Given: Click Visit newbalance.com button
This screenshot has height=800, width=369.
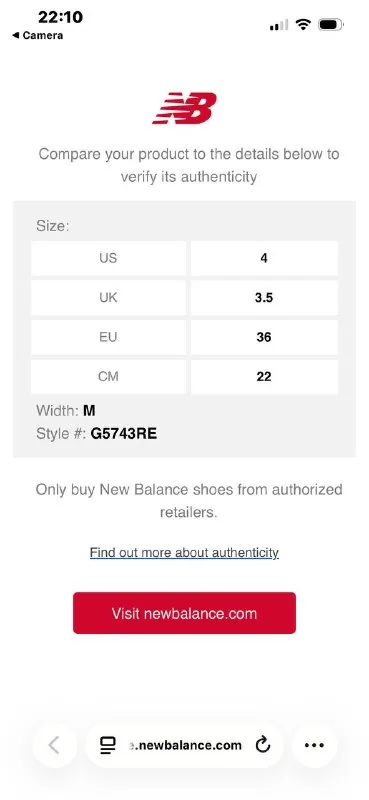Looking at the screenshot, I should click(184, 613).
